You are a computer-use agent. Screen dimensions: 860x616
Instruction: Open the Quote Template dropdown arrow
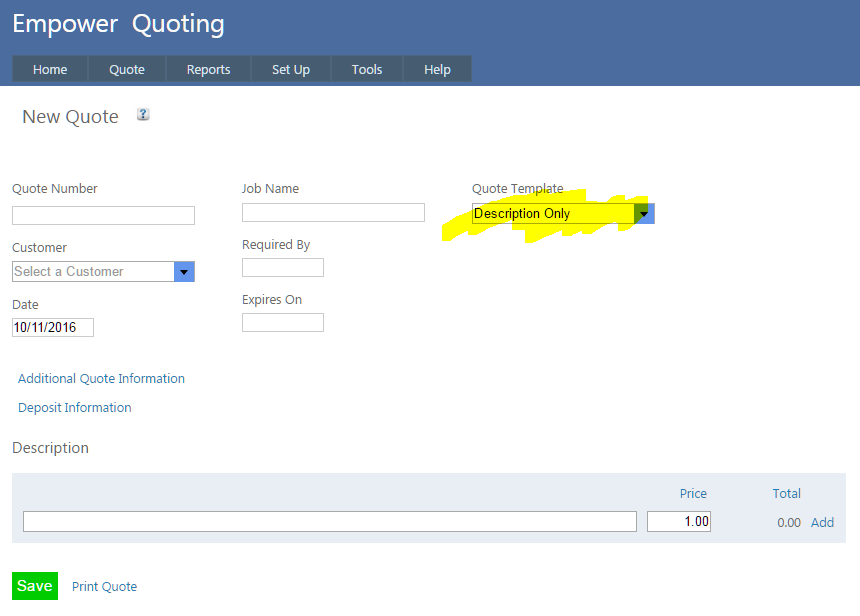pos(645,213)
